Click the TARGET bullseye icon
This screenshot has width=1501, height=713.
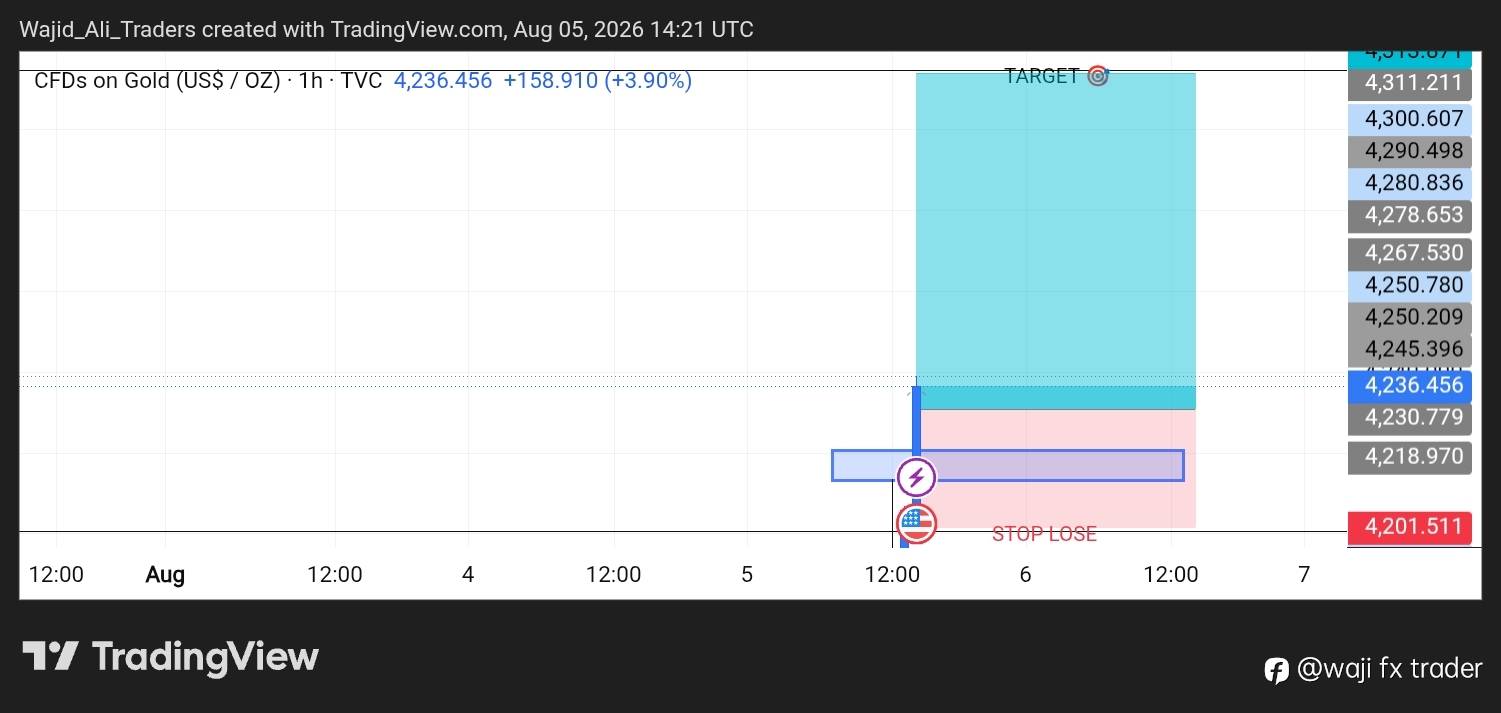(1097, 76)
